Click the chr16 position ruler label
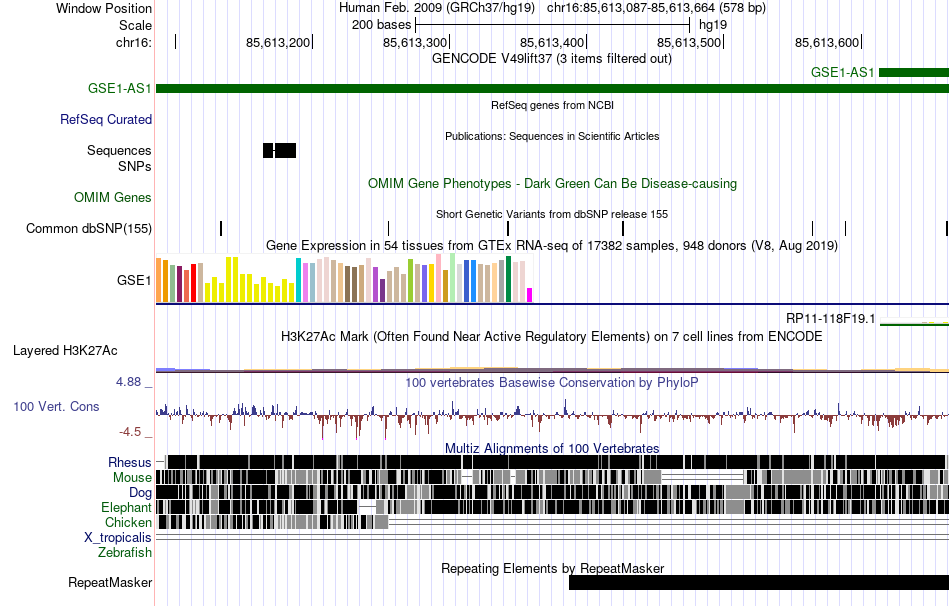 click(x=134, y=42)
